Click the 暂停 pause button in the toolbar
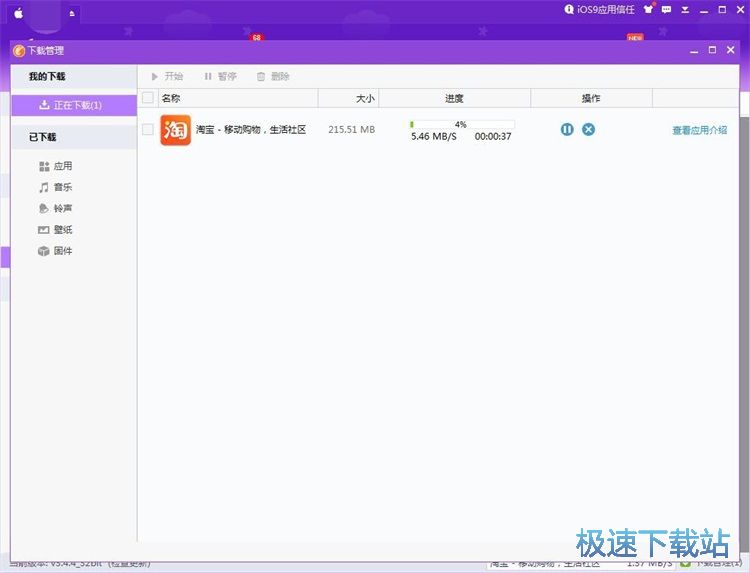The height and width of the screenshot is (573, 750). (221, 76)
